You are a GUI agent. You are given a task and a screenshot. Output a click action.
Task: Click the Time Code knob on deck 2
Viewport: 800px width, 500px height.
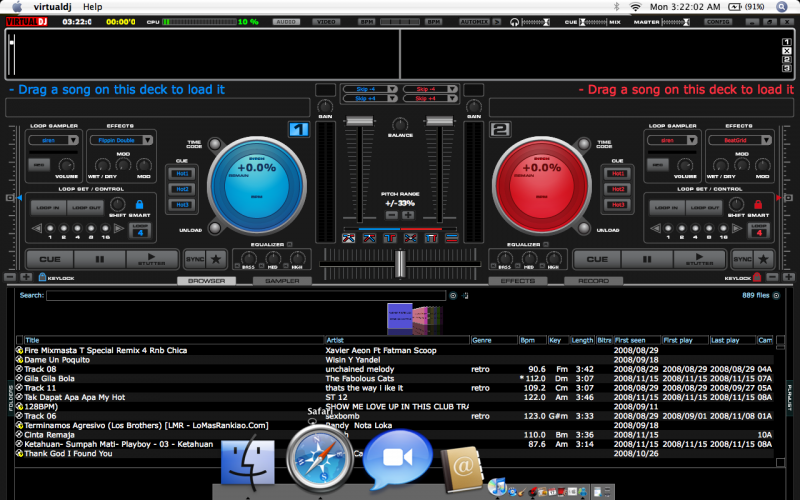582,143
